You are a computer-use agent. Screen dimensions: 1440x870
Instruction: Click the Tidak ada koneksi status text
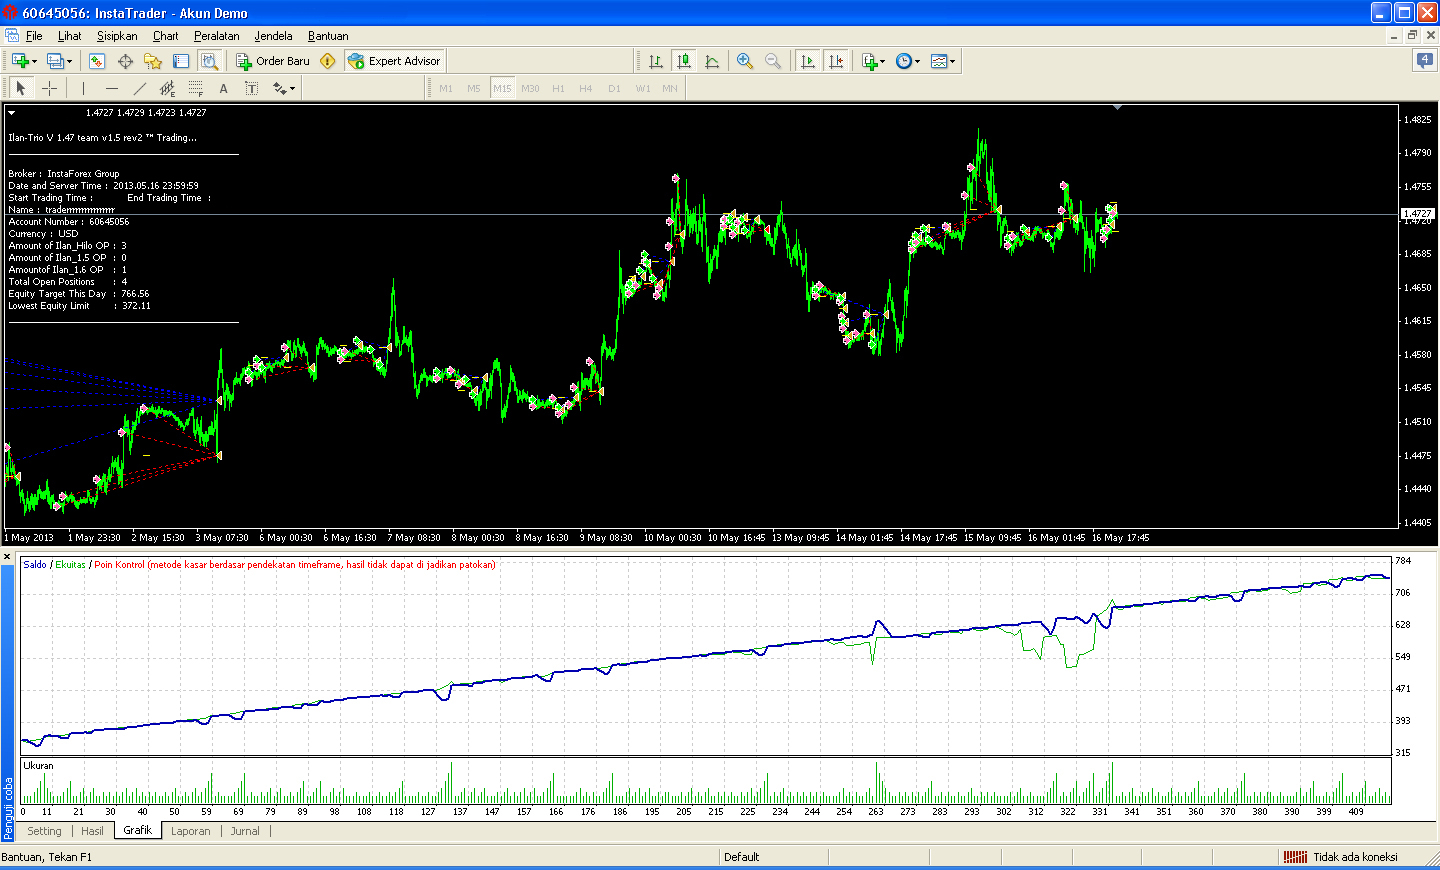coord(1355,857)
